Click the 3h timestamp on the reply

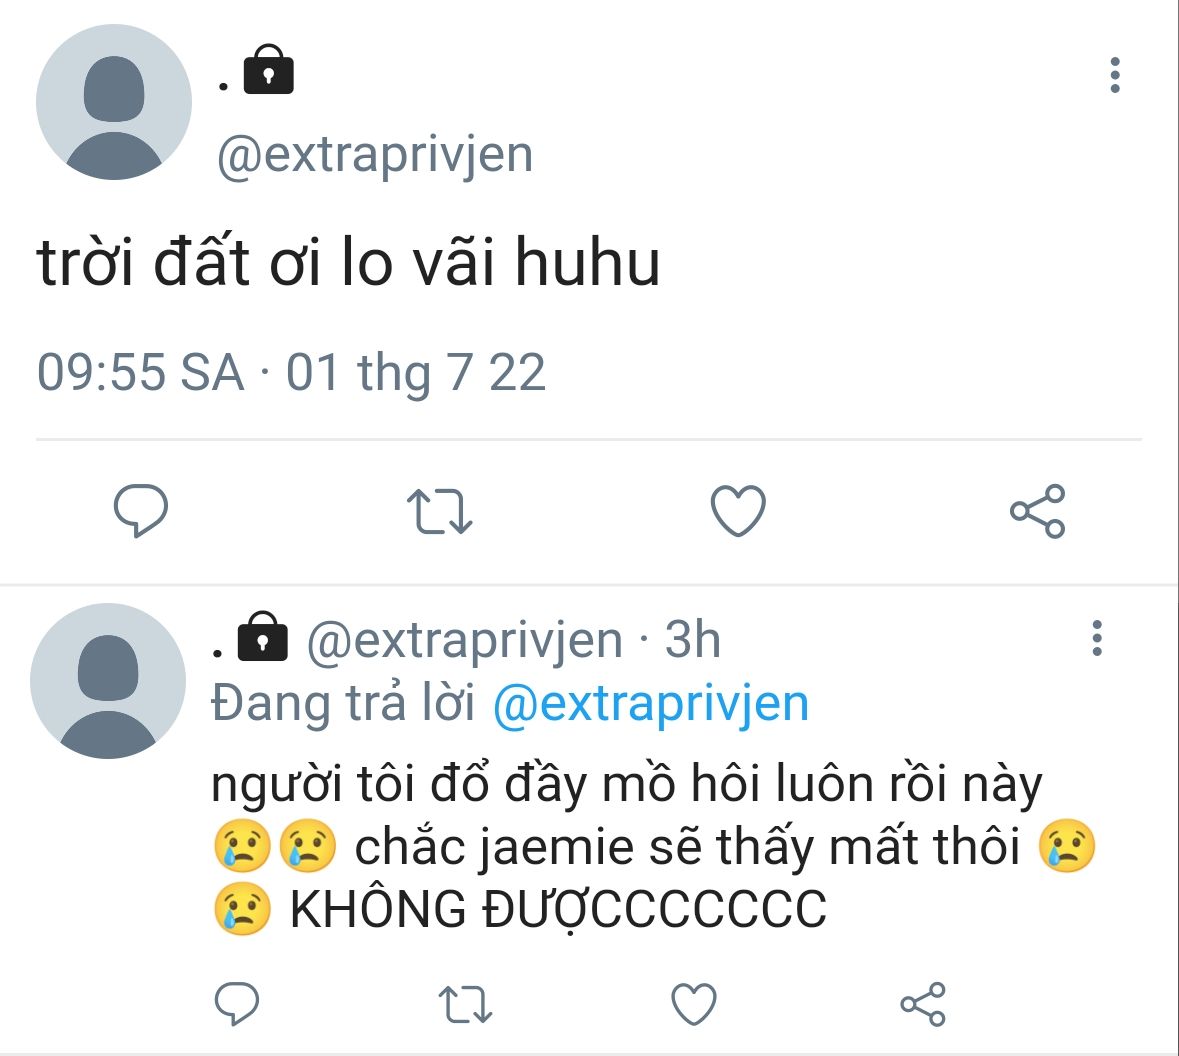tap(693, 640)
